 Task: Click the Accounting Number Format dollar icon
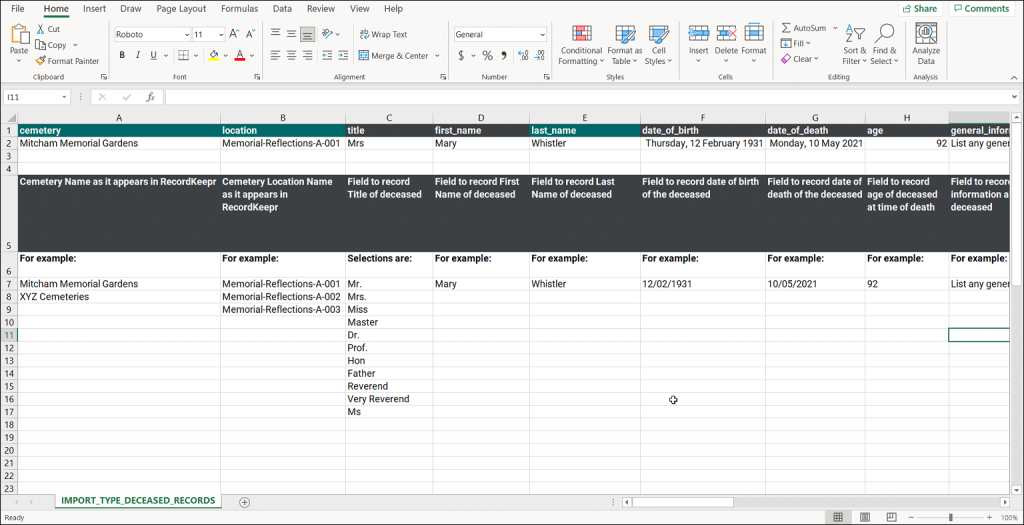click(x=461, y=56)
